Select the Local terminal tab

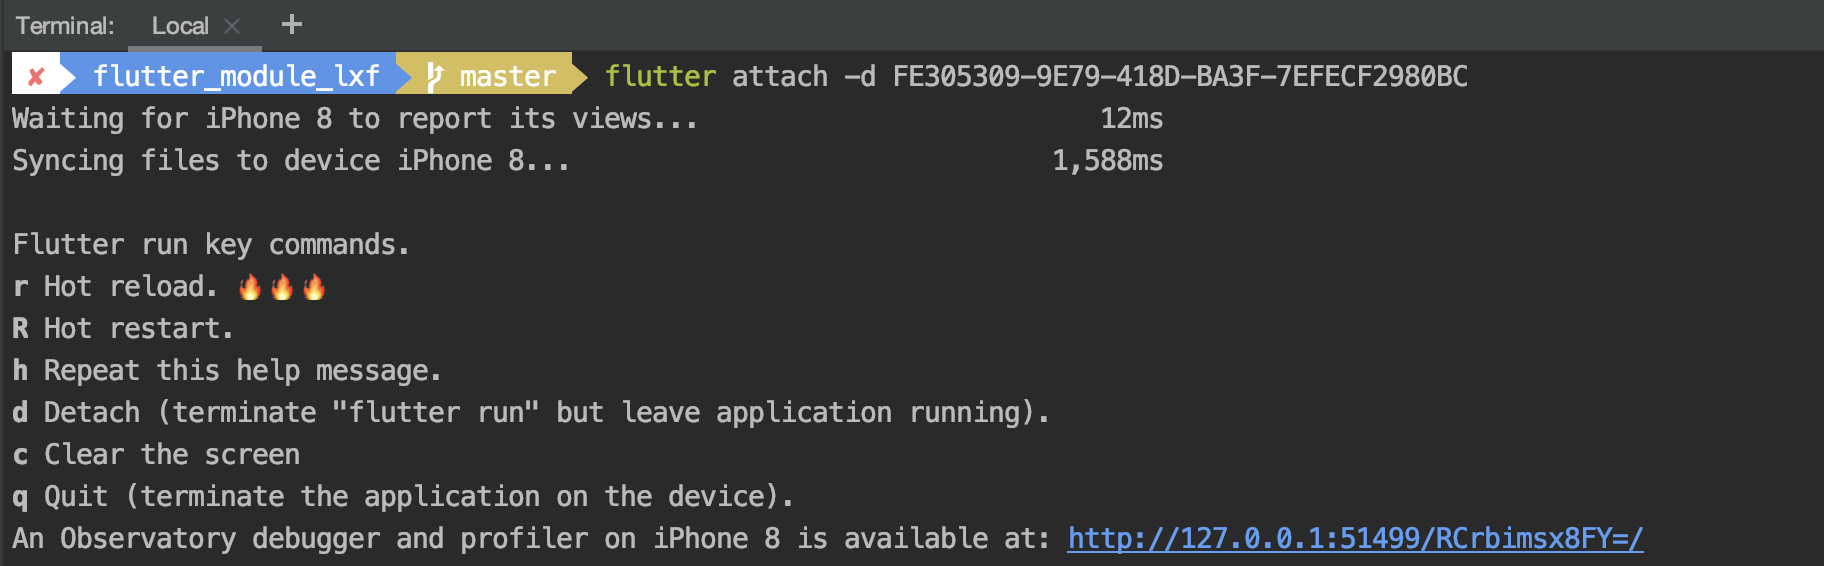[x=180, y=26]
